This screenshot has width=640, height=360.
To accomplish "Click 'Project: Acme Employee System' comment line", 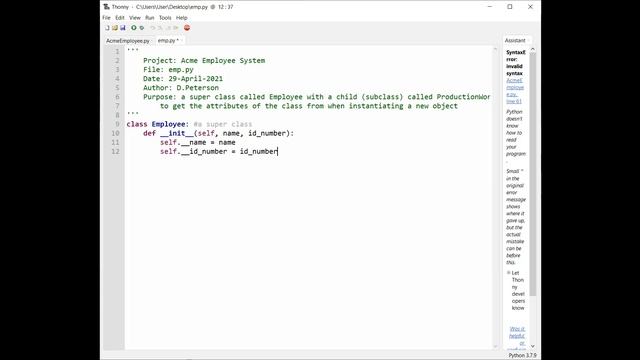I will click(204, 60).
